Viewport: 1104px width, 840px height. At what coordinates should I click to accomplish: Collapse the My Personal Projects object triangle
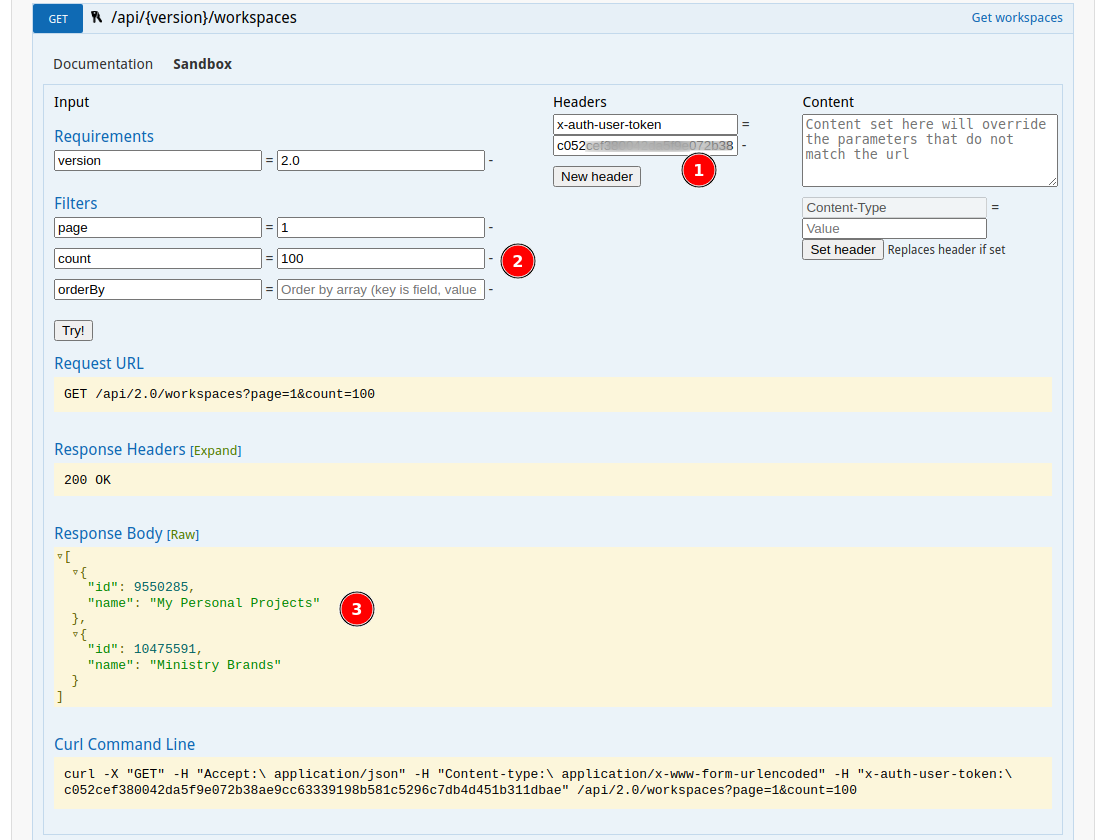(75, 572)
